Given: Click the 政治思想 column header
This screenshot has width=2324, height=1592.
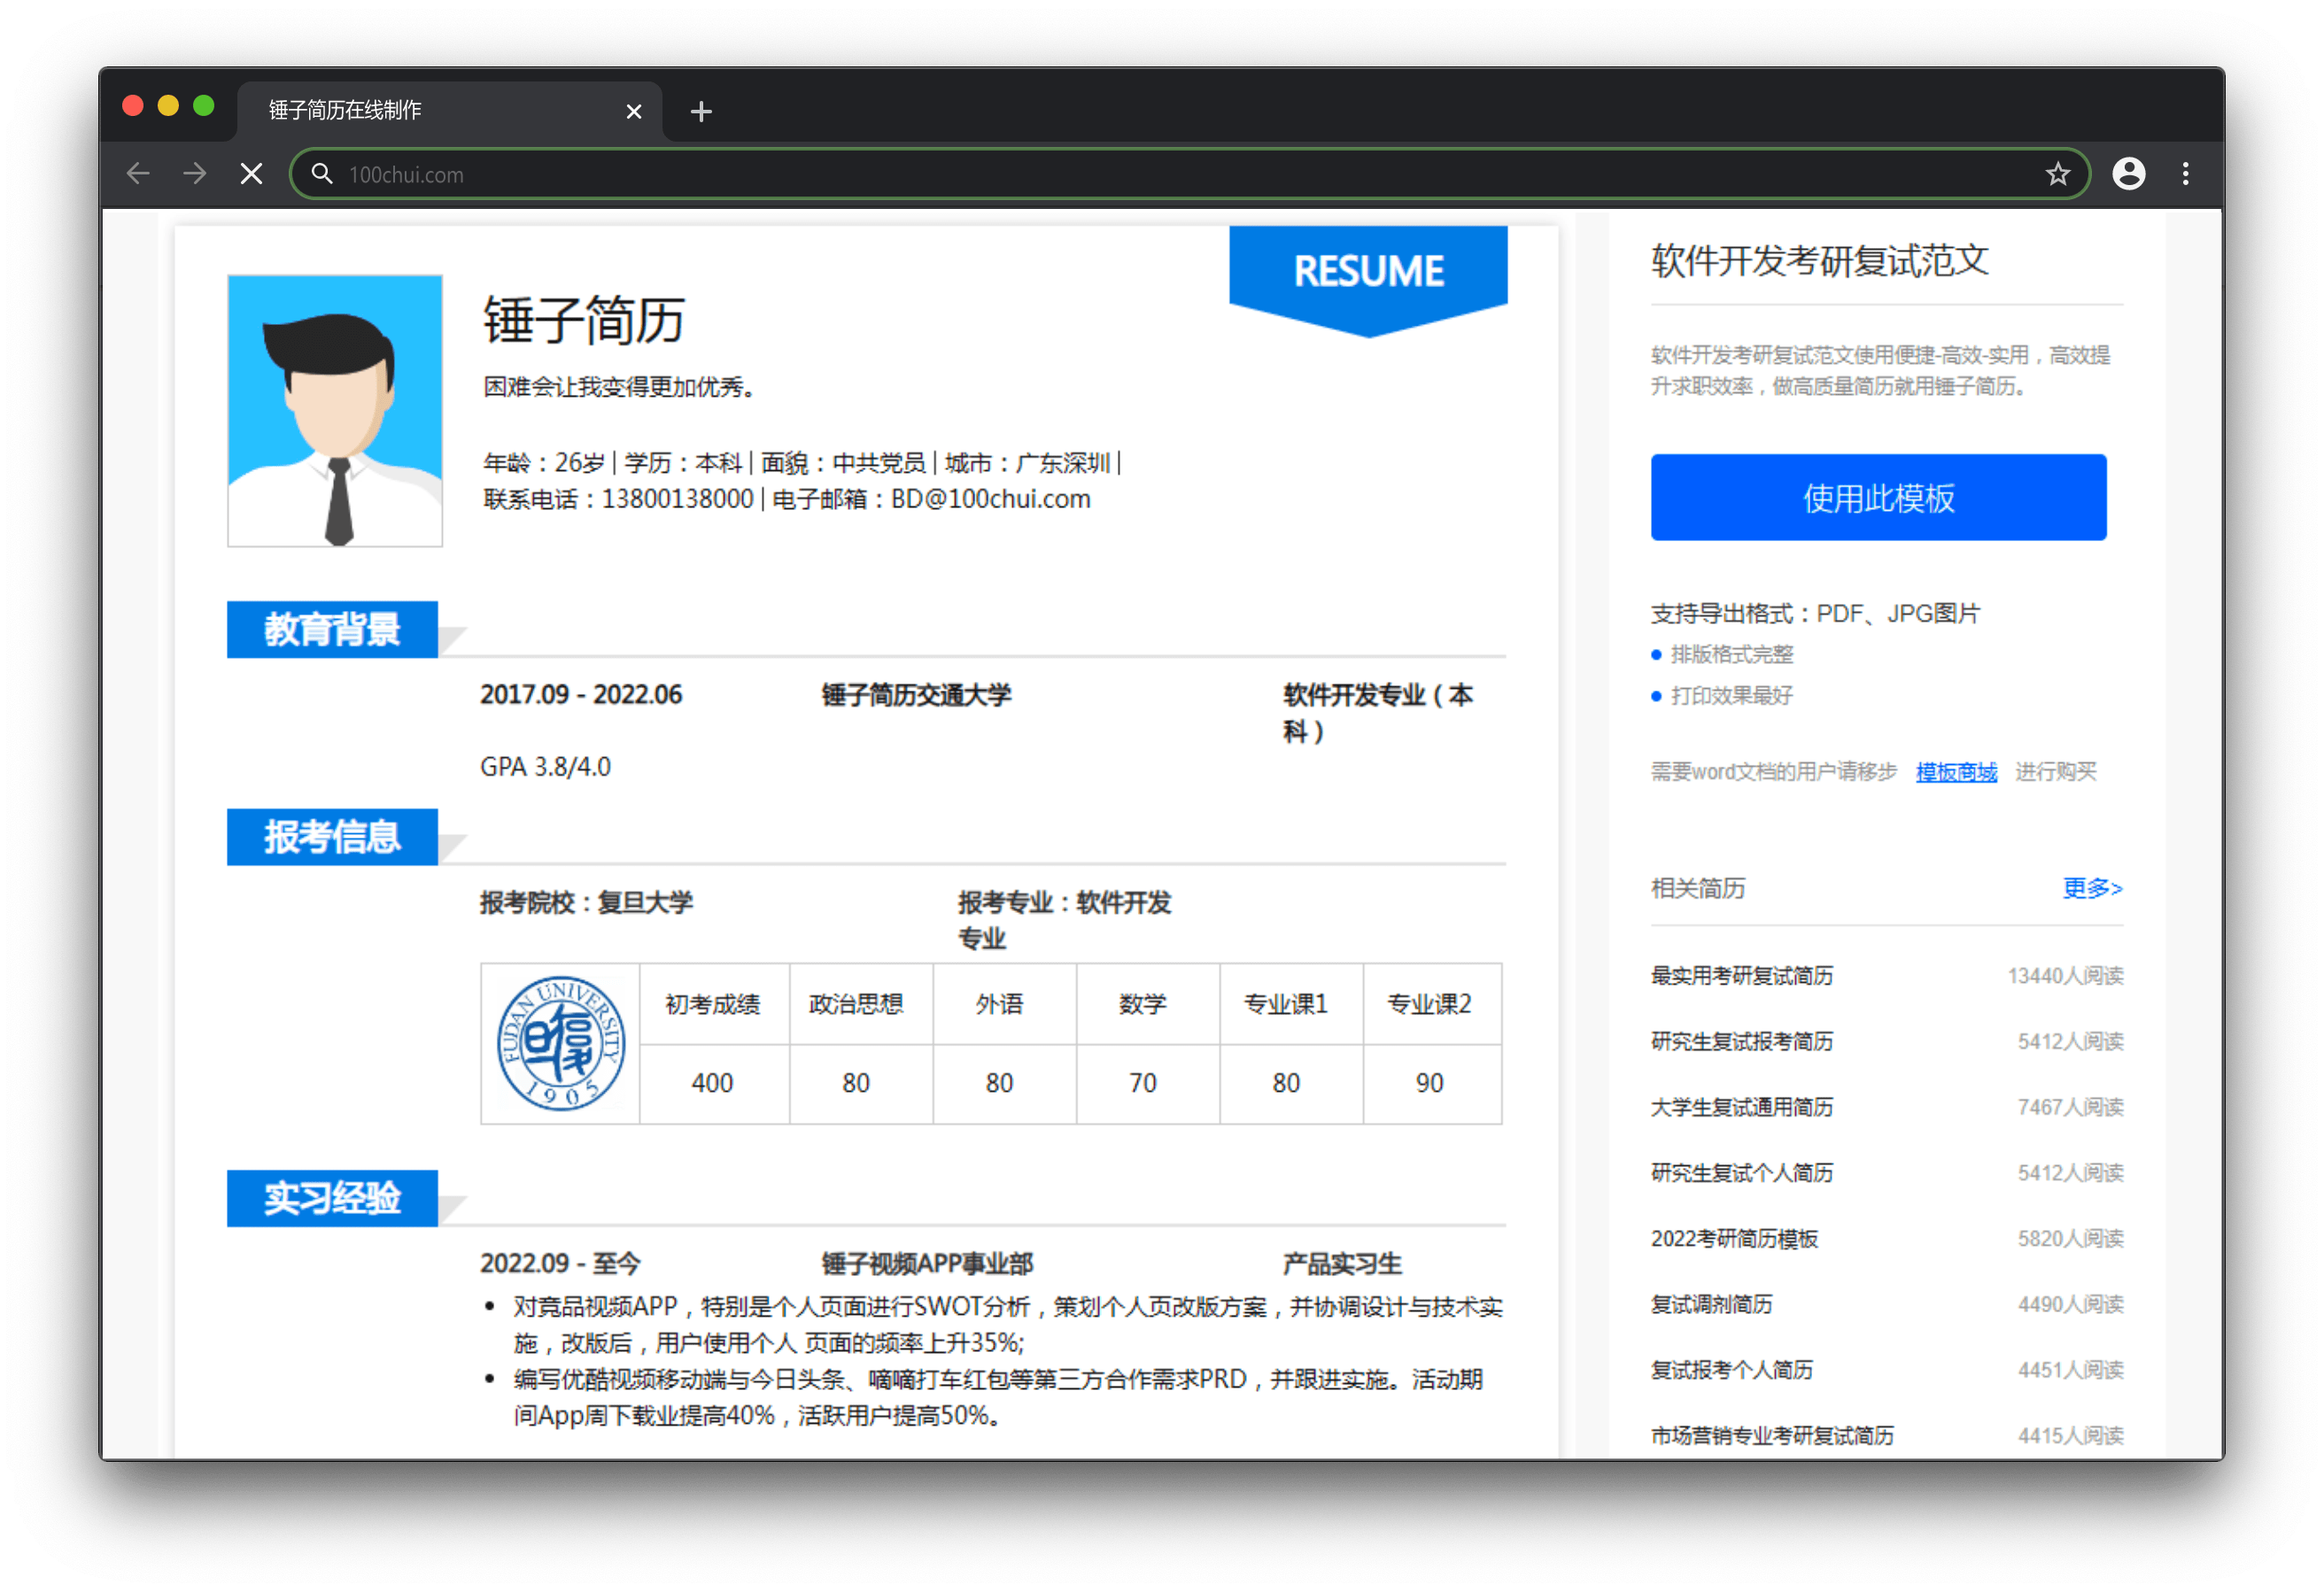Looking at the screenshot, I should click(x=856, y=1004).
